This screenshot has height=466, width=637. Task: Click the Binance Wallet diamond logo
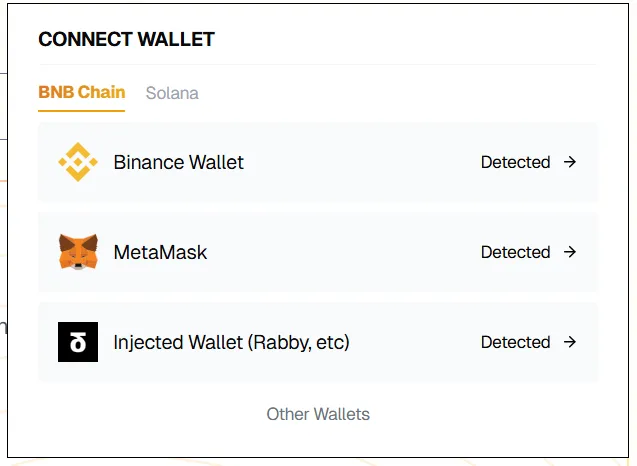[78, 162]
